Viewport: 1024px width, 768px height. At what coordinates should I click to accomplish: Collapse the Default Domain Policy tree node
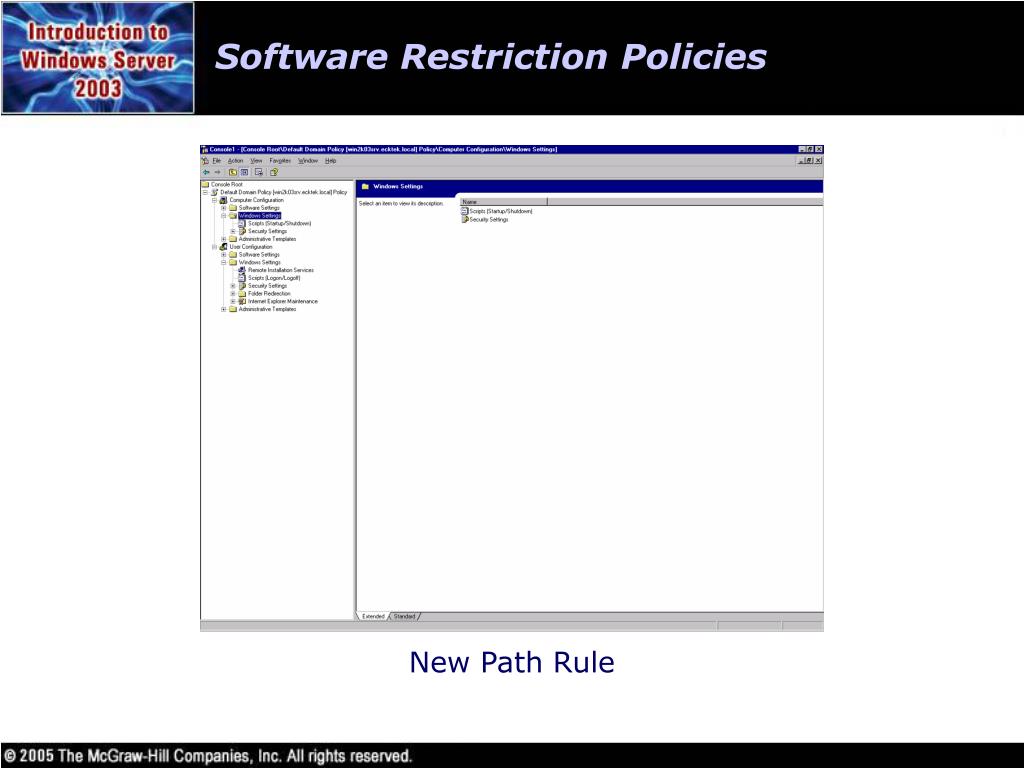pyautogui.click(x=205, y=192)
